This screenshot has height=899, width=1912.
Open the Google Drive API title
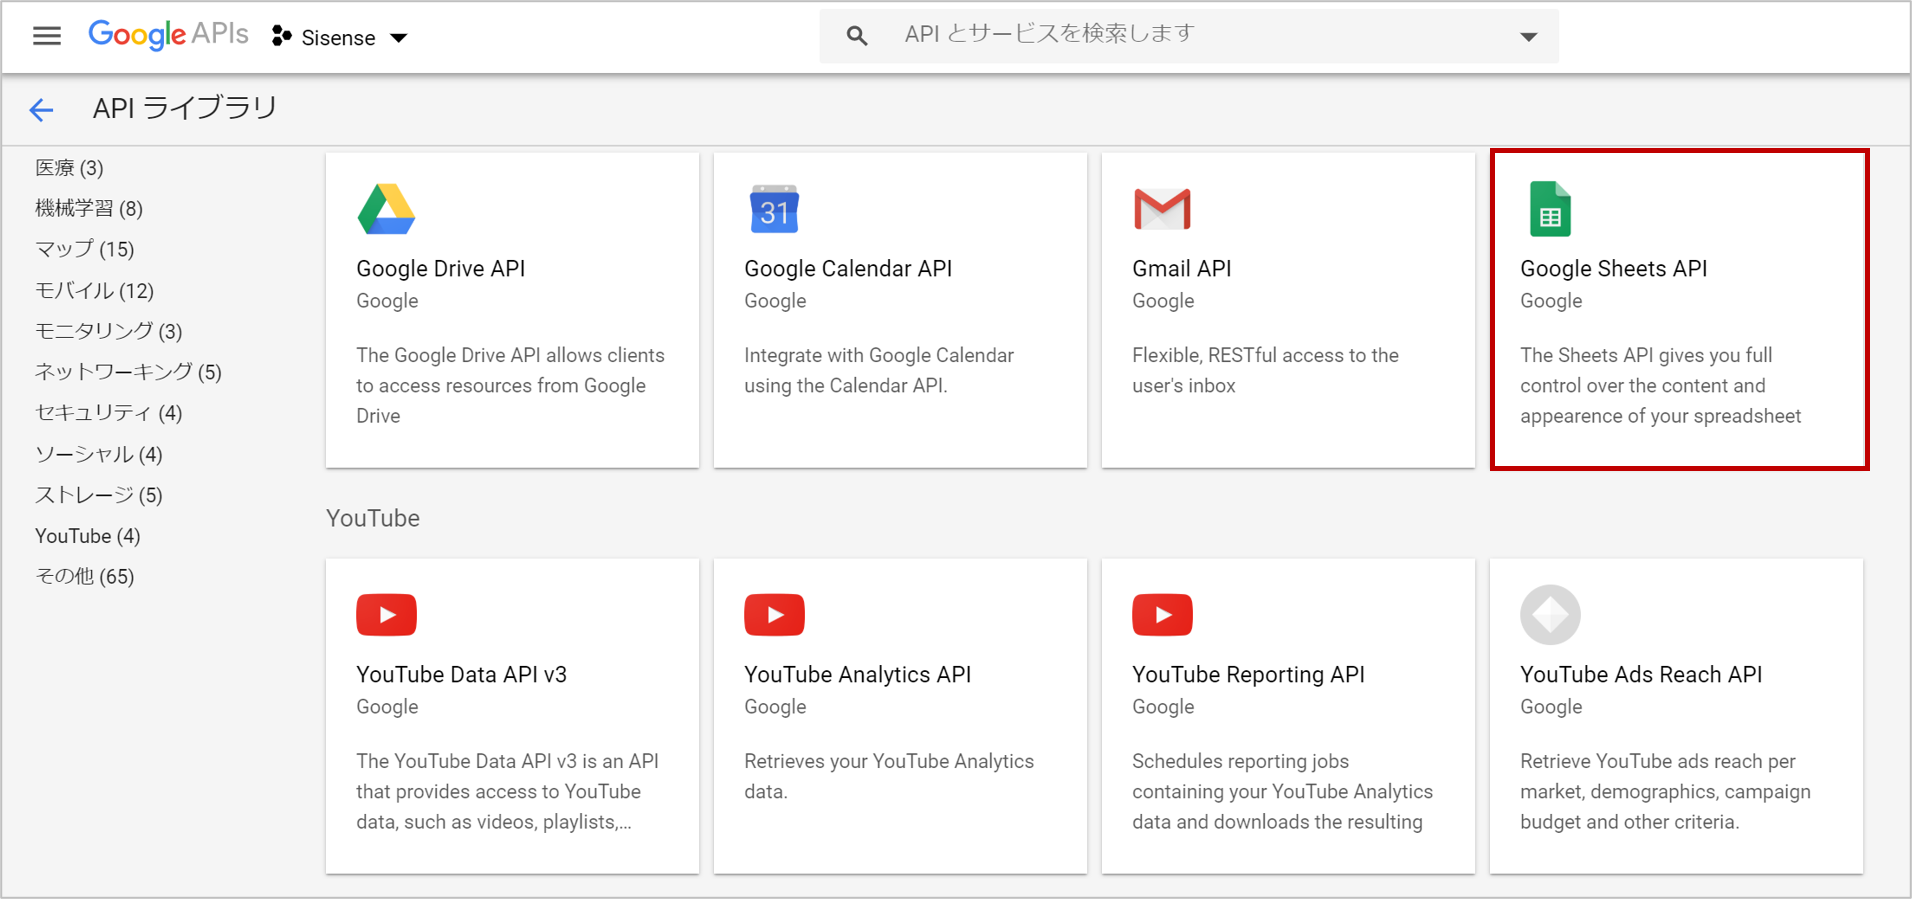[441, 269]
